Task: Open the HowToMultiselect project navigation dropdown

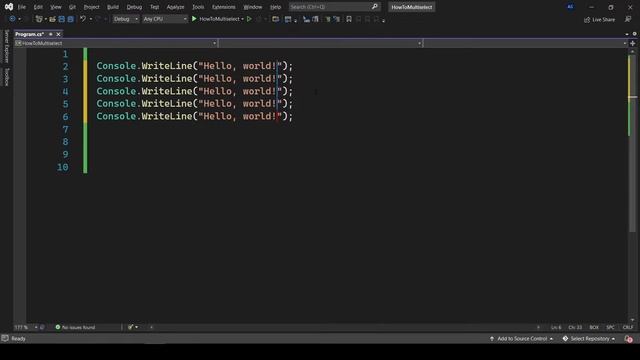Action: (x=116, y=43)
